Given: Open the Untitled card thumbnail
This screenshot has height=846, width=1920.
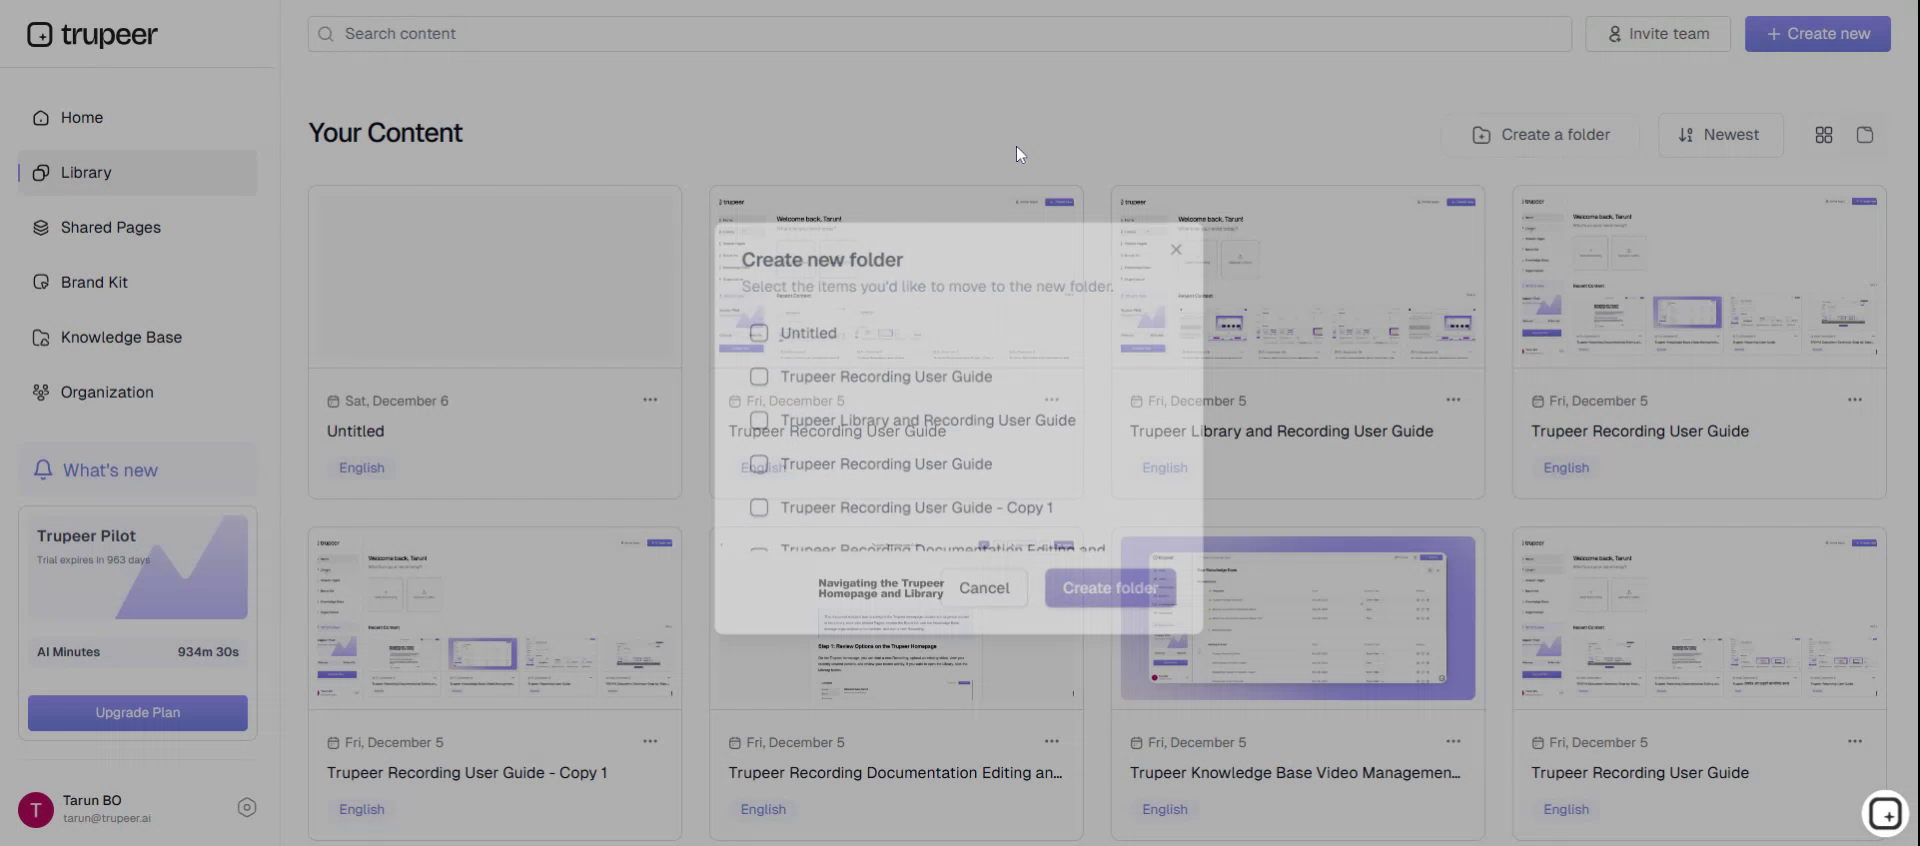Looking at the screenshot, I should pos(495,277).
